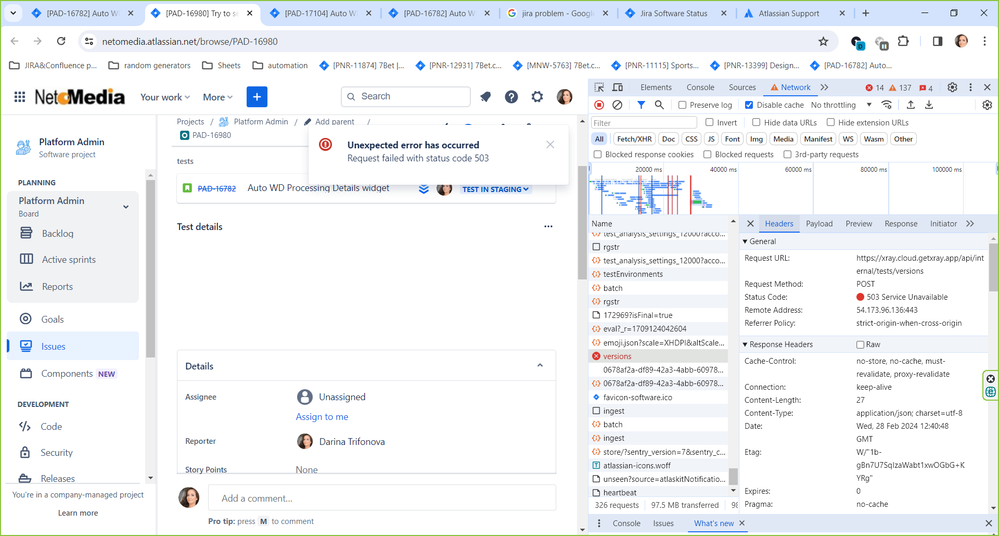
Task: Click the blue Create plus button
Action: pyautogui.click(x=257, y=96)
